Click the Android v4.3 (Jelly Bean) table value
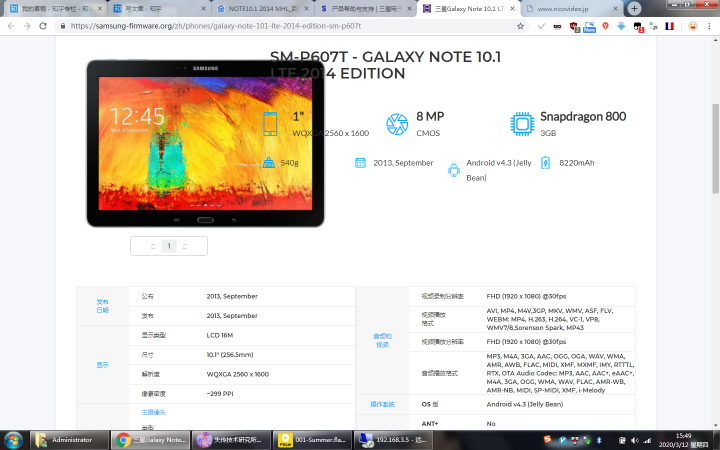The height and width of the screenshot is (450, 720). pyautogui.click(x=525, y=404)
